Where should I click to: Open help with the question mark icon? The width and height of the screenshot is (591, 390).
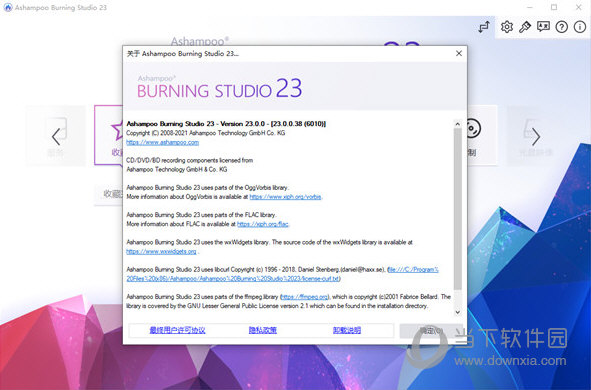[562, 27]
